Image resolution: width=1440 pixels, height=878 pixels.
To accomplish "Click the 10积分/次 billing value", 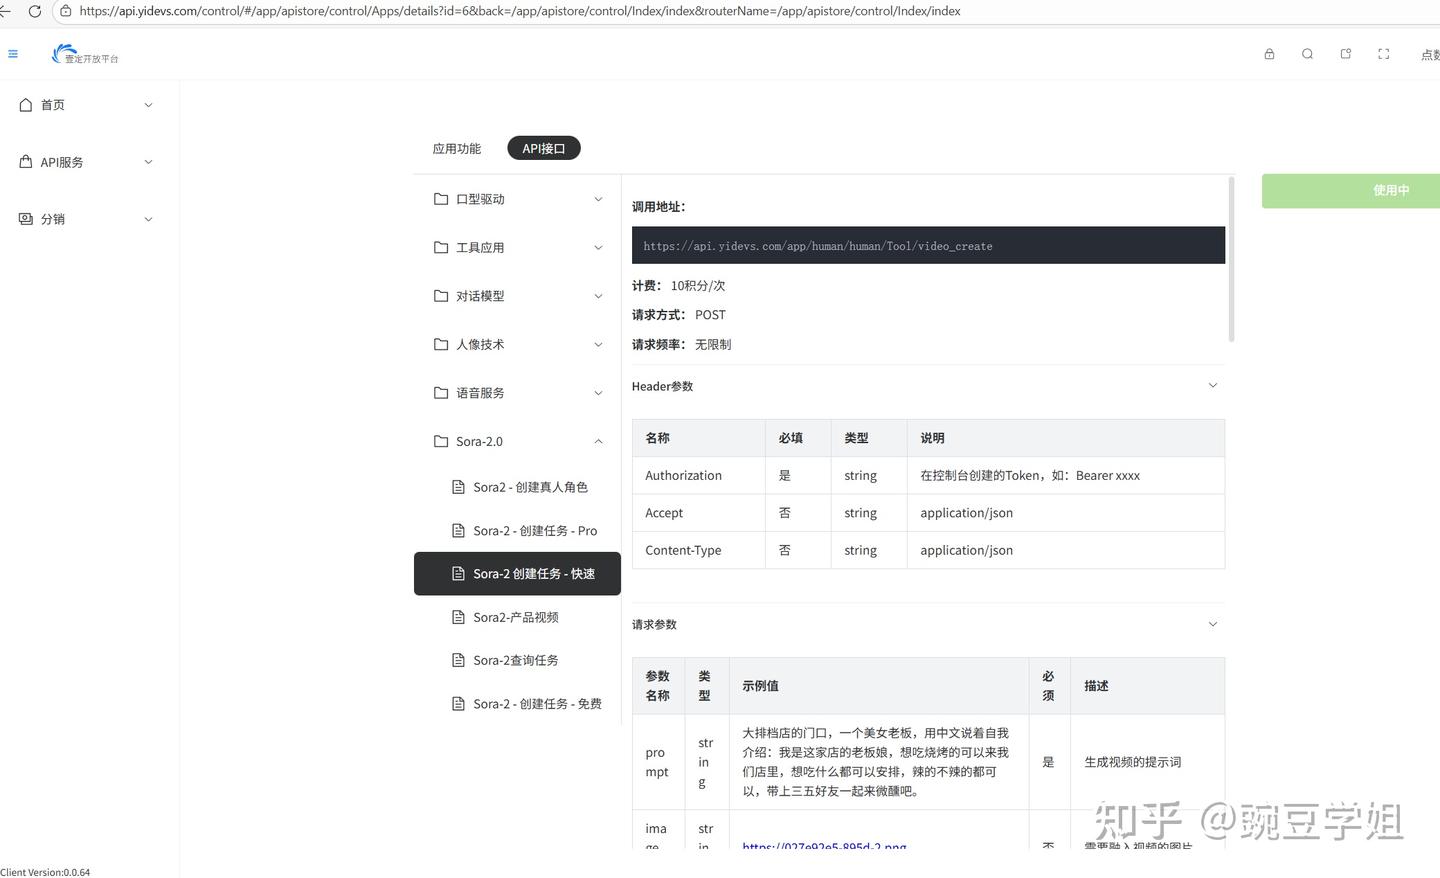I will (698, 286).
